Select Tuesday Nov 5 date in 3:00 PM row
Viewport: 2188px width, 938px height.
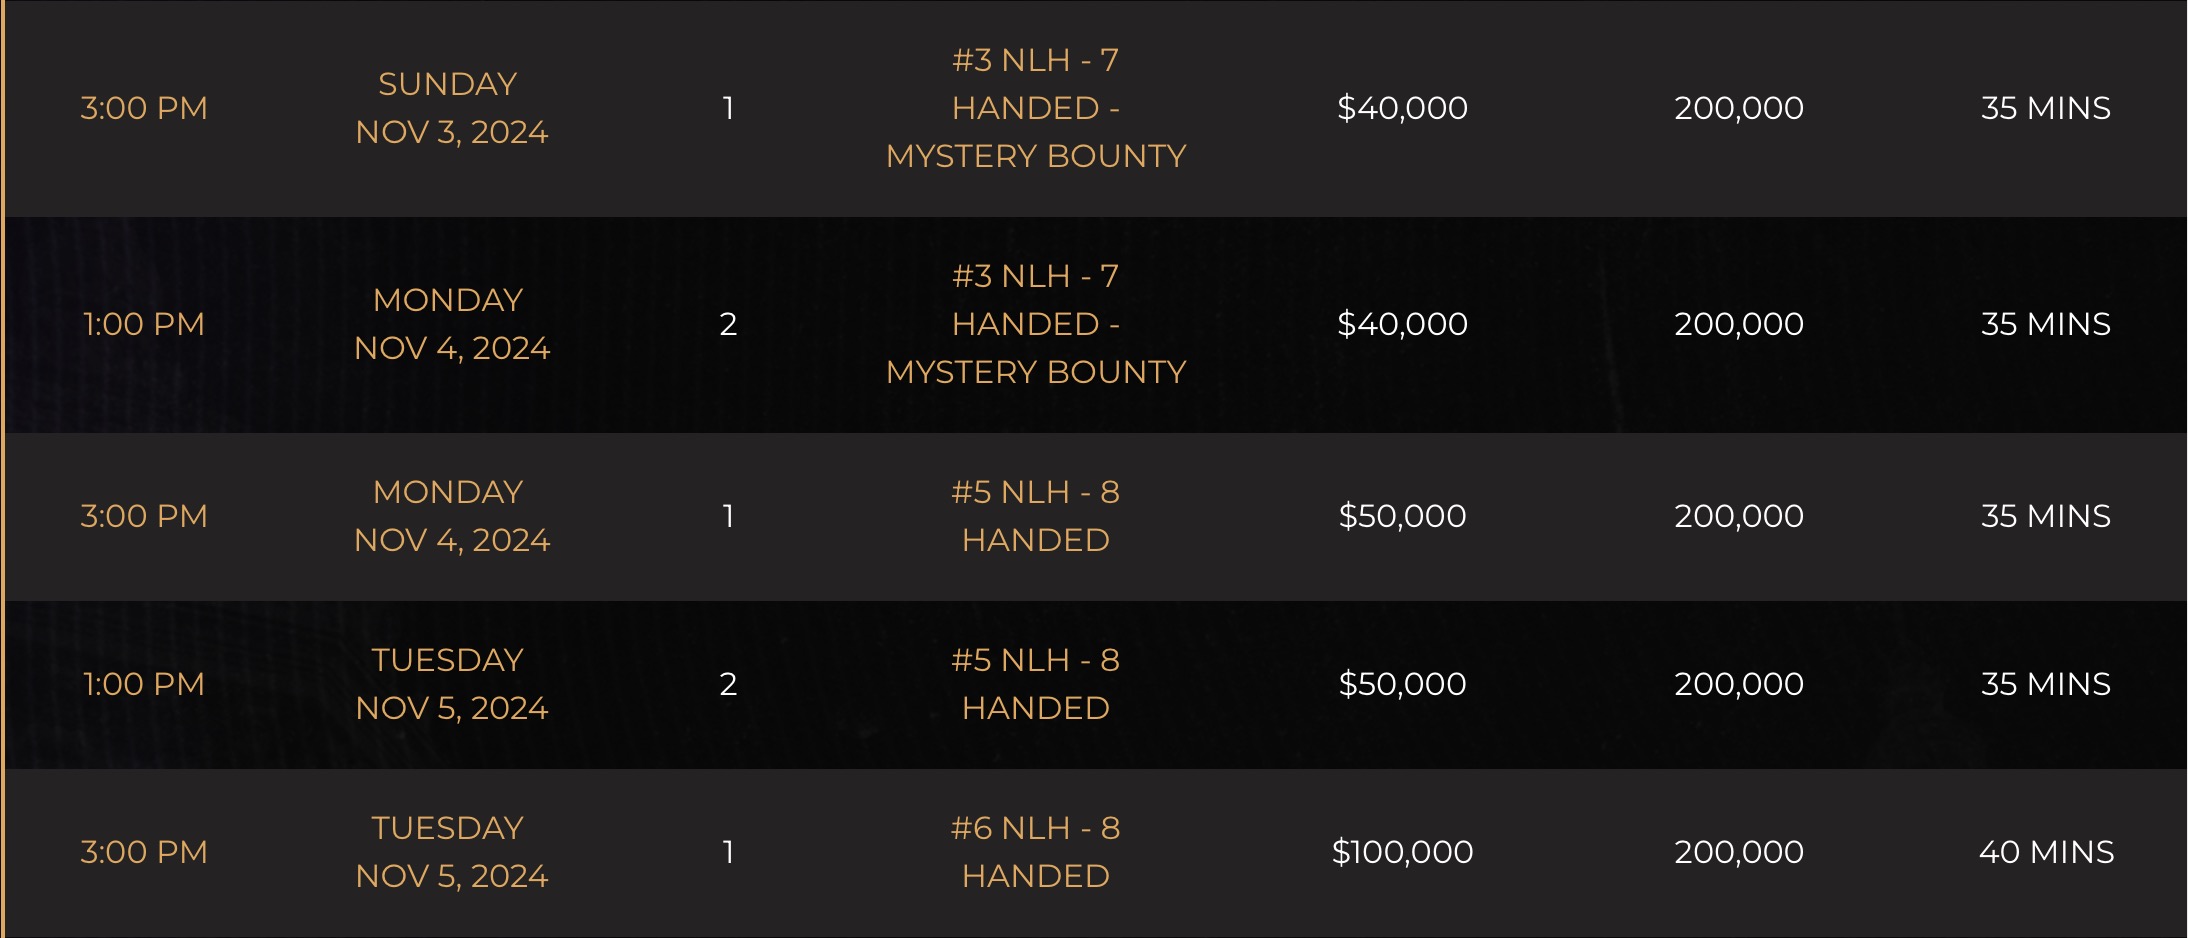[x=451, y=852]
